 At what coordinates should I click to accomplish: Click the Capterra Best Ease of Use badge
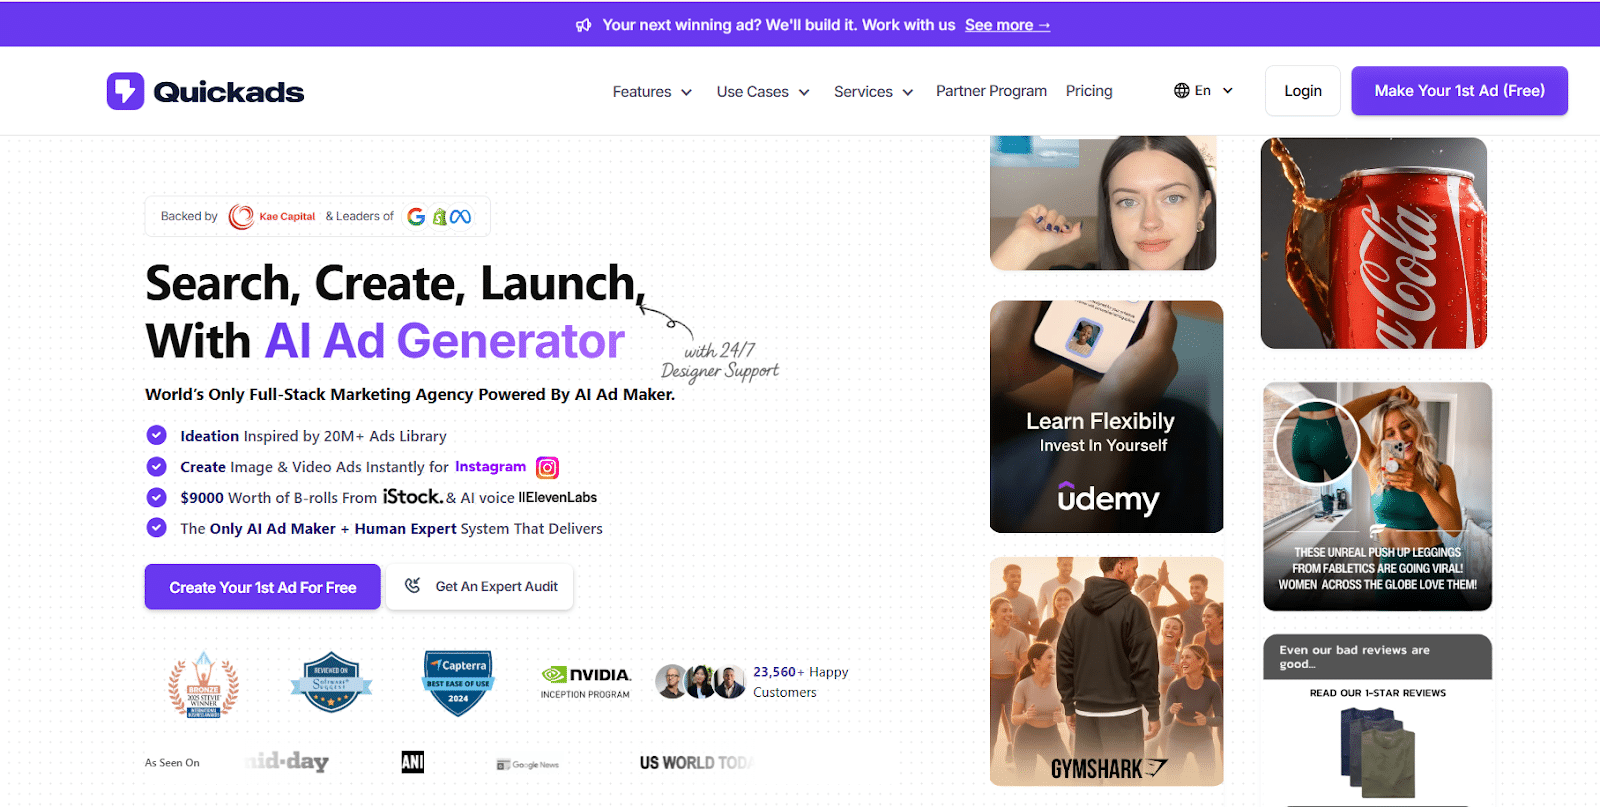pos(458,682)
